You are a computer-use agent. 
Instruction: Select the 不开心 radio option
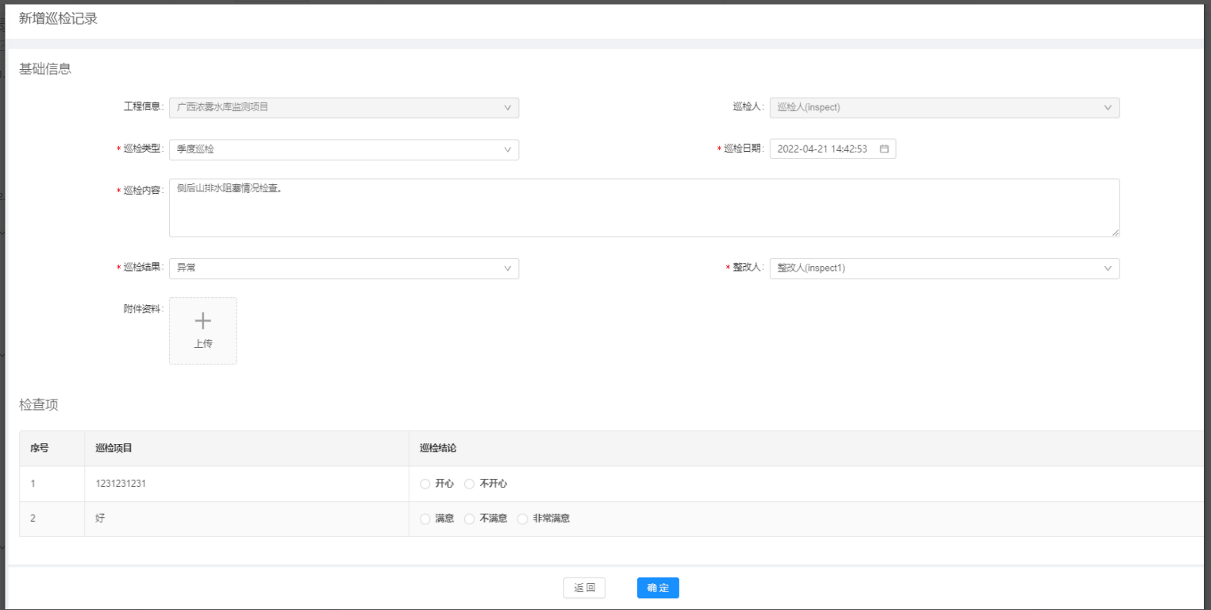tap(469, 484)
